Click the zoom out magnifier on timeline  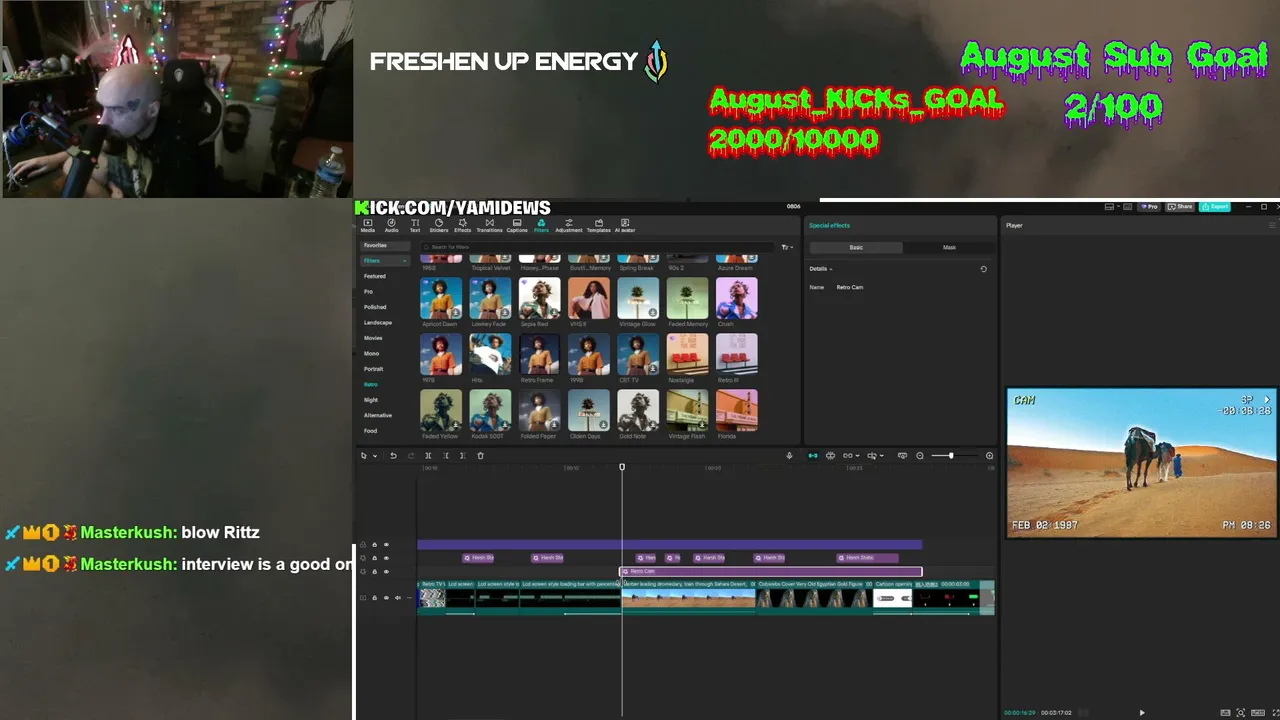tap(920, 456)
